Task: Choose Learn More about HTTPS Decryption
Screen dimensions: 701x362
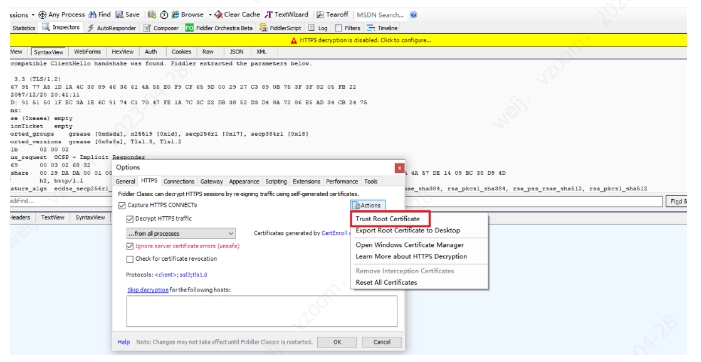Action: 411,257
